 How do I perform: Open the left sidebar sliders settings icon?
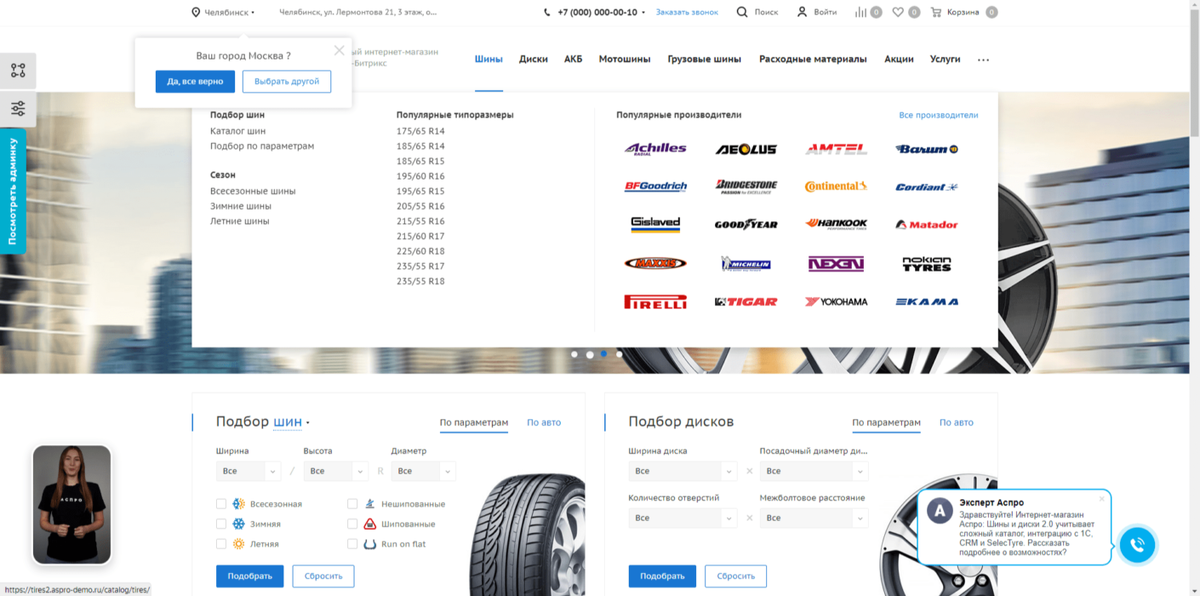(18, 108)
